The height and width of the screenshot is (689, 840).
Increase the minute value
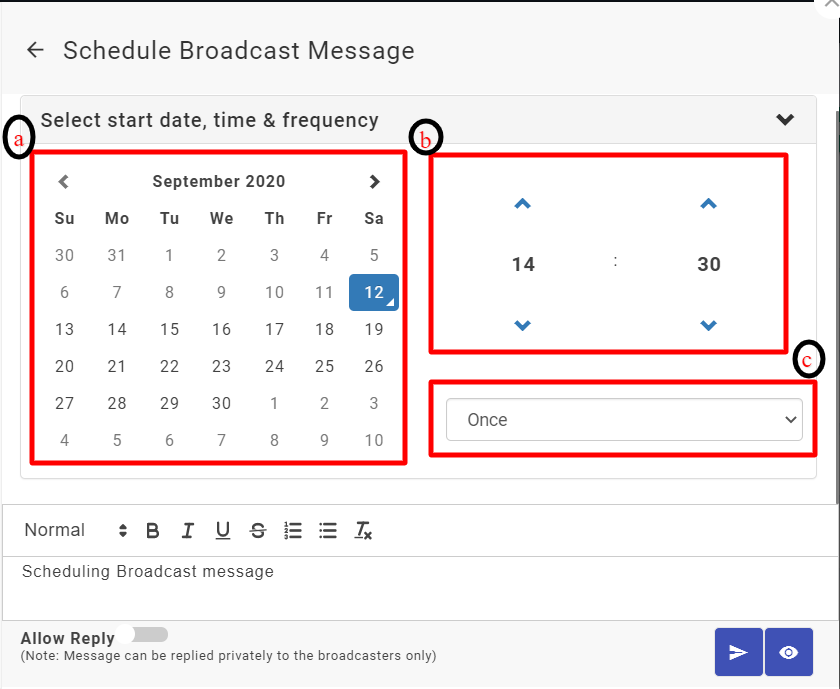coord(708,204)
